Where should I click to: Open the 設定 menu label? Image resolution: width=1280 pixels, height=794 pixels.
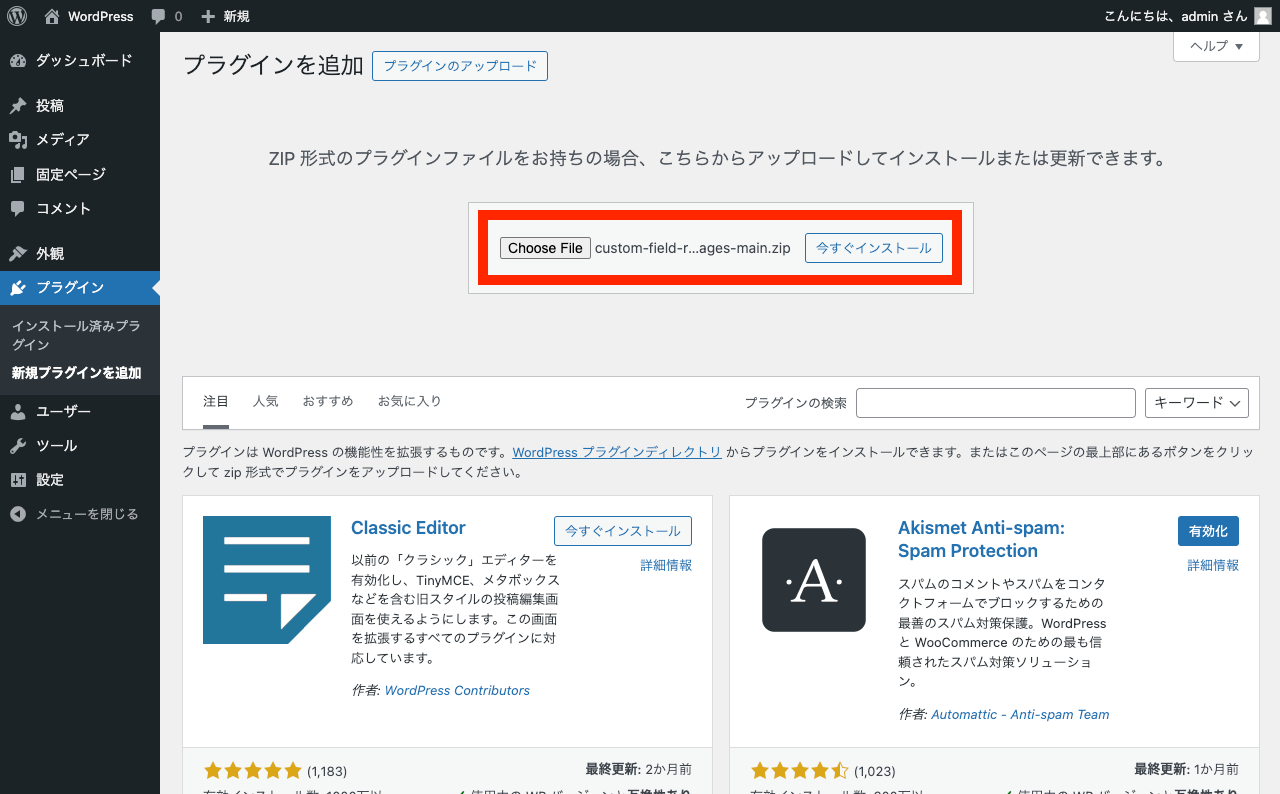click(50, 480)
